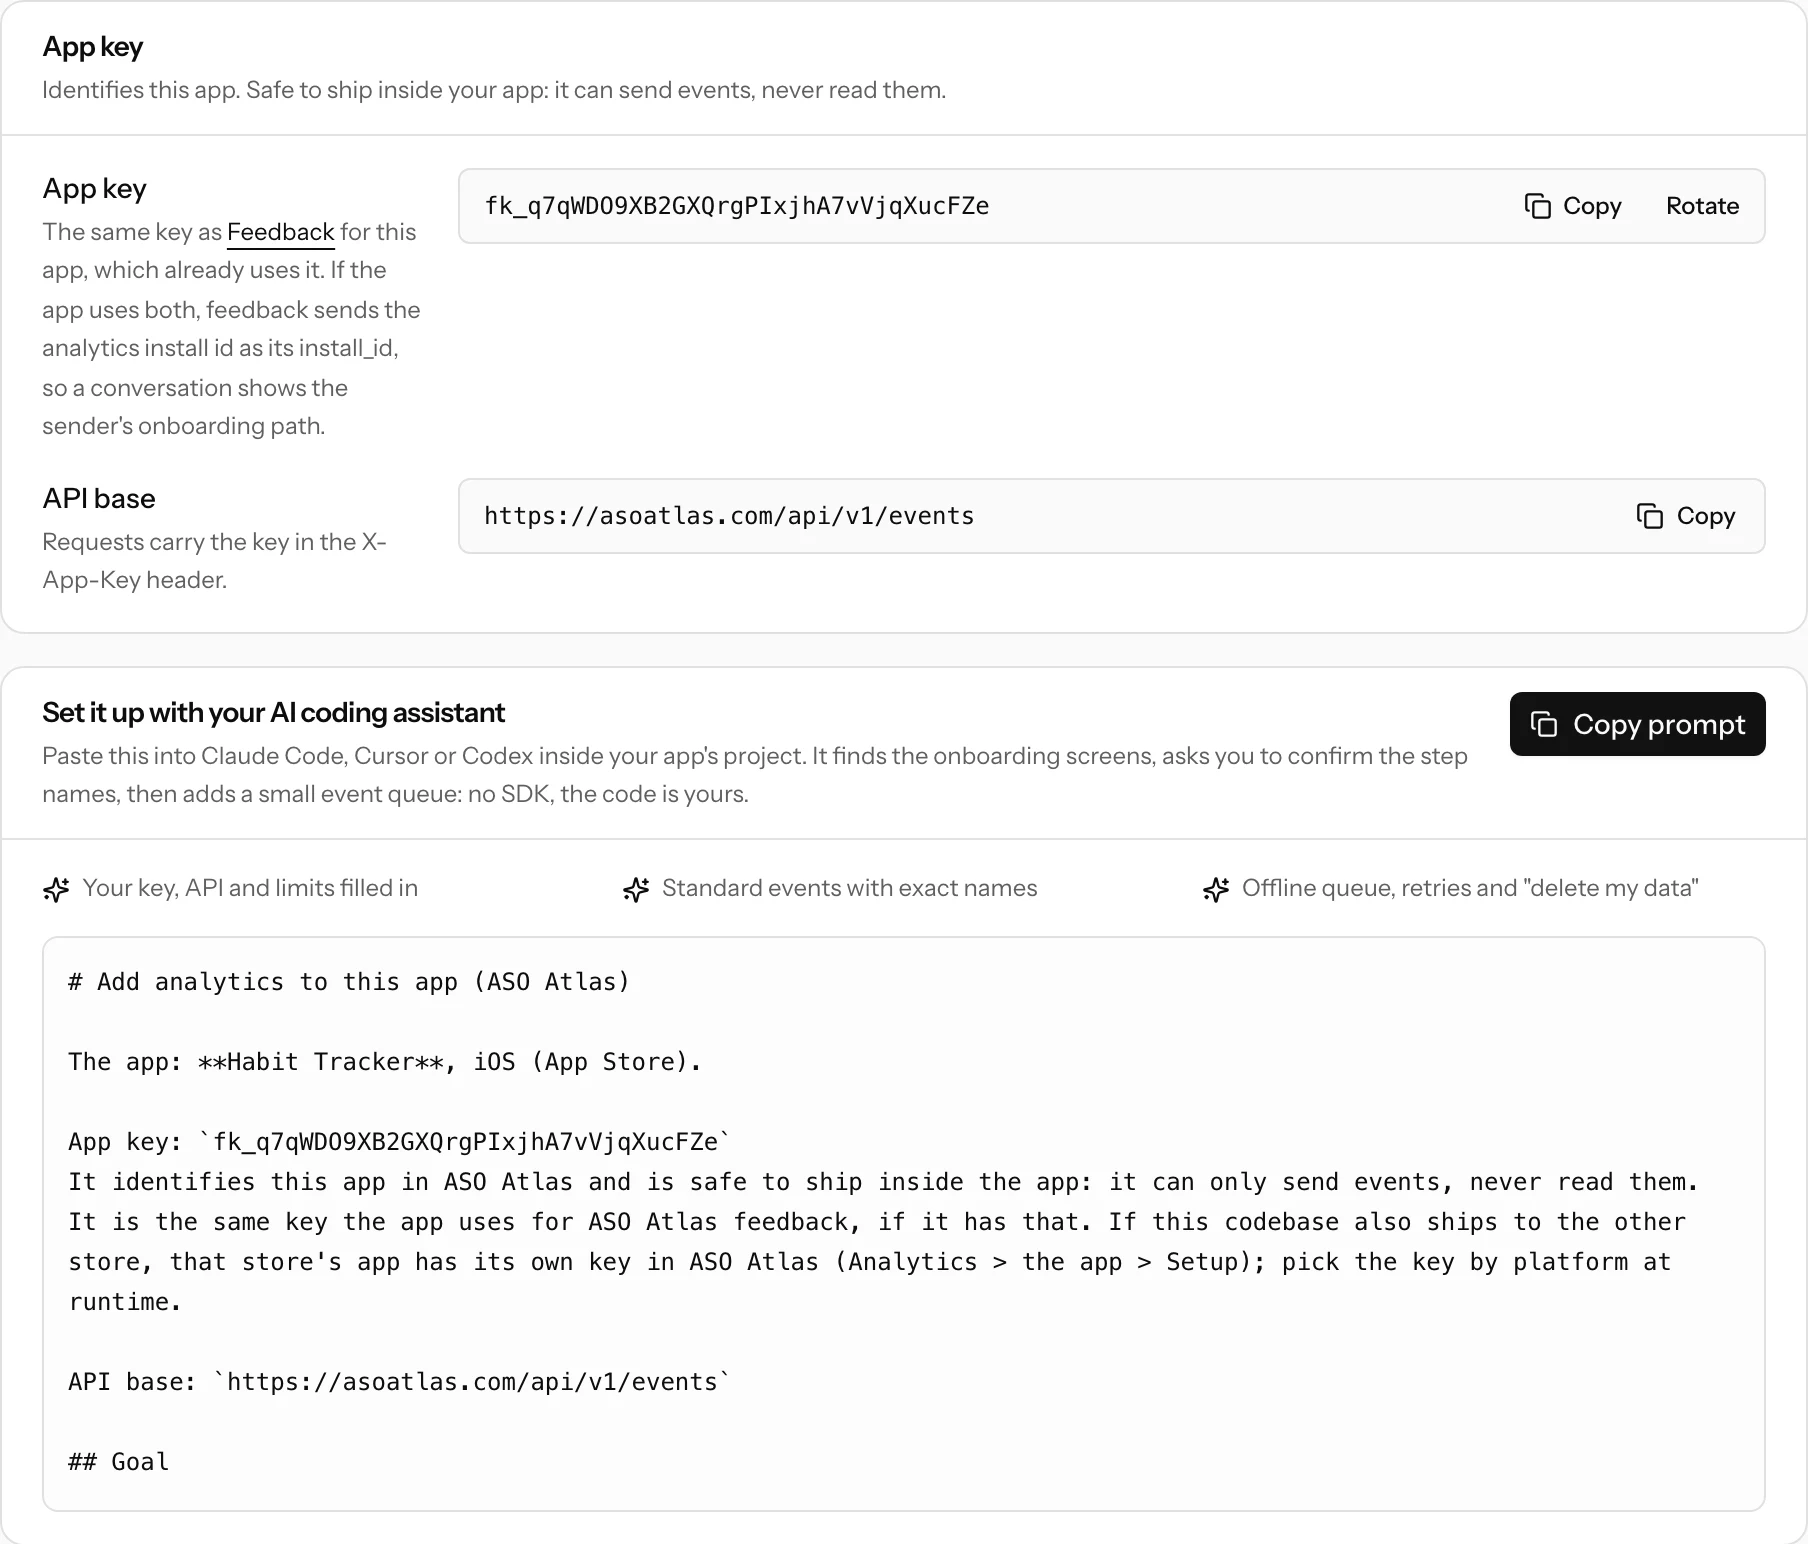
Task: Click the API base URL field
Action: click(x=1111, y=516)
